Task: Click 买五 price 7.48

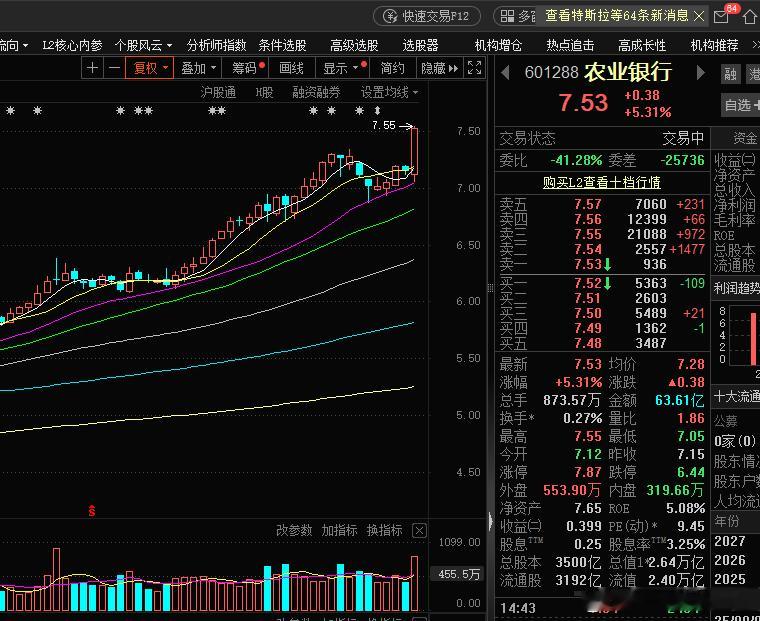Action: tap(587, 343)
